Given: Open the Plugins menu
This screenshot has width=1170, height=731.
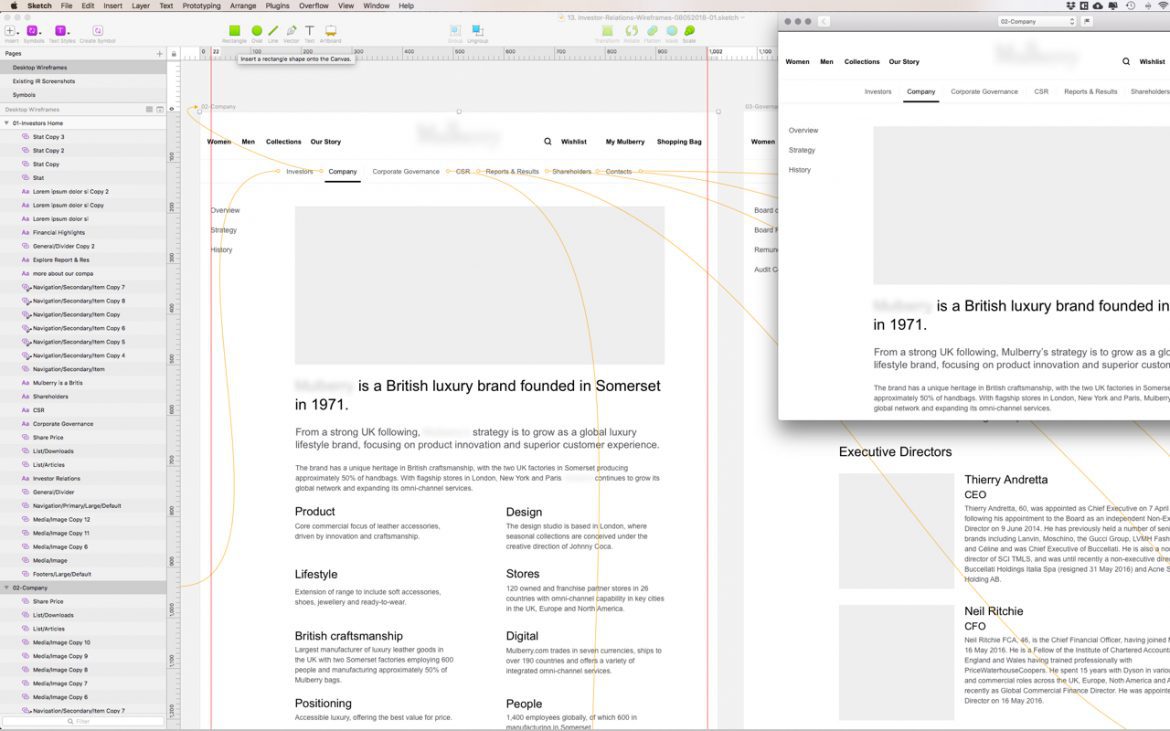Looking at the screenshot, I should pyautogui.click(x=278, y=5).
